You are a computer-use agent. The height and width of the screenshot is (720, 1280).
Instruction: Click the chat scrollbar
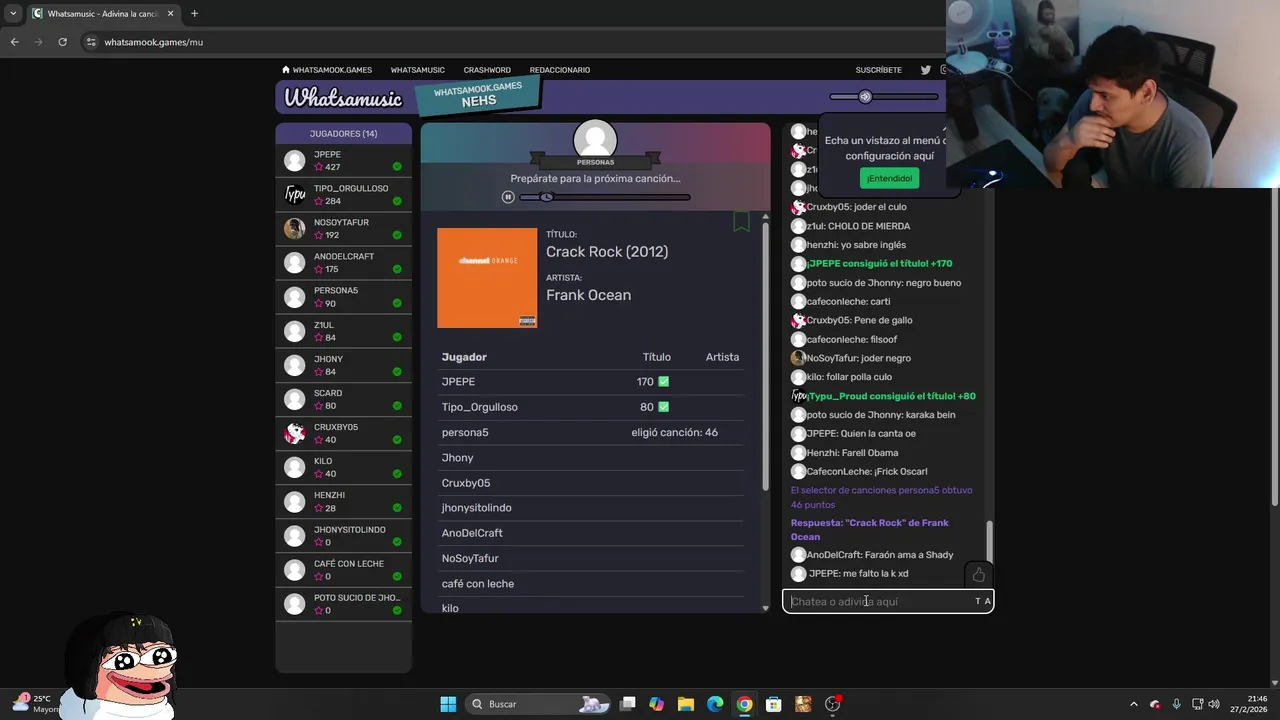click(991, 541)
